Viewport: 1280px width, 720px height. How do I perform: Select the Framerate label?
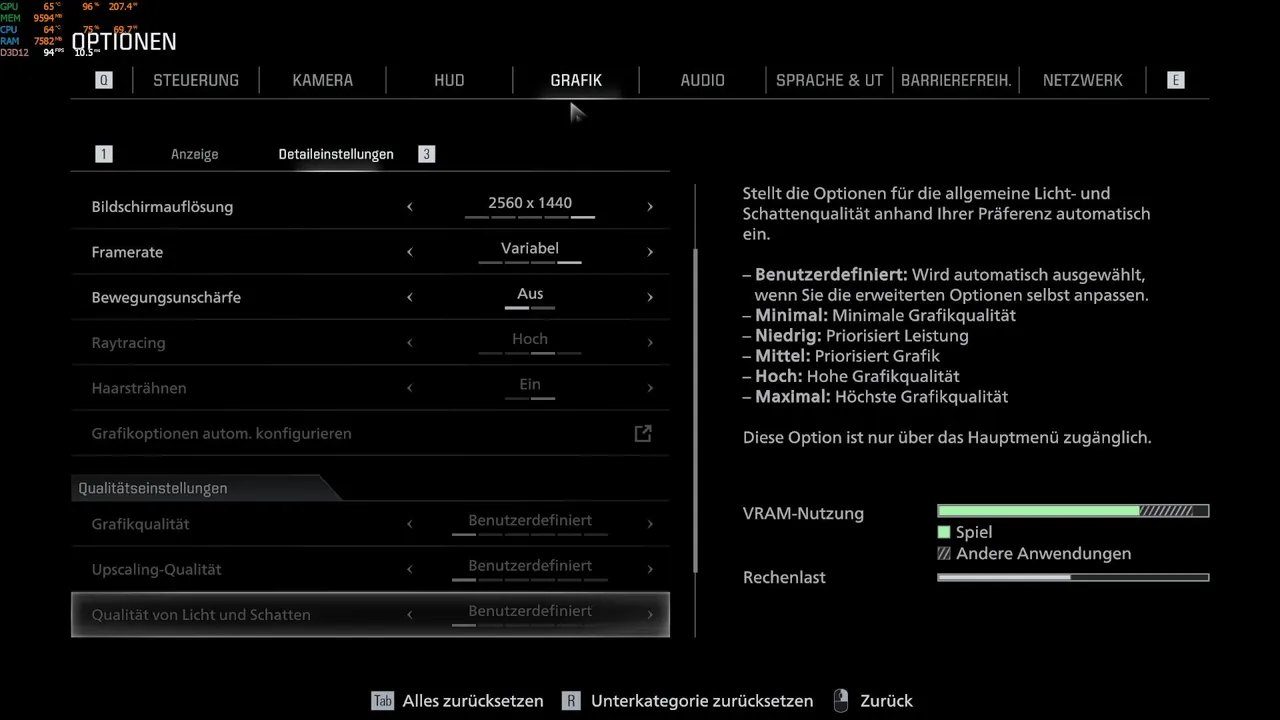(127, 252)
